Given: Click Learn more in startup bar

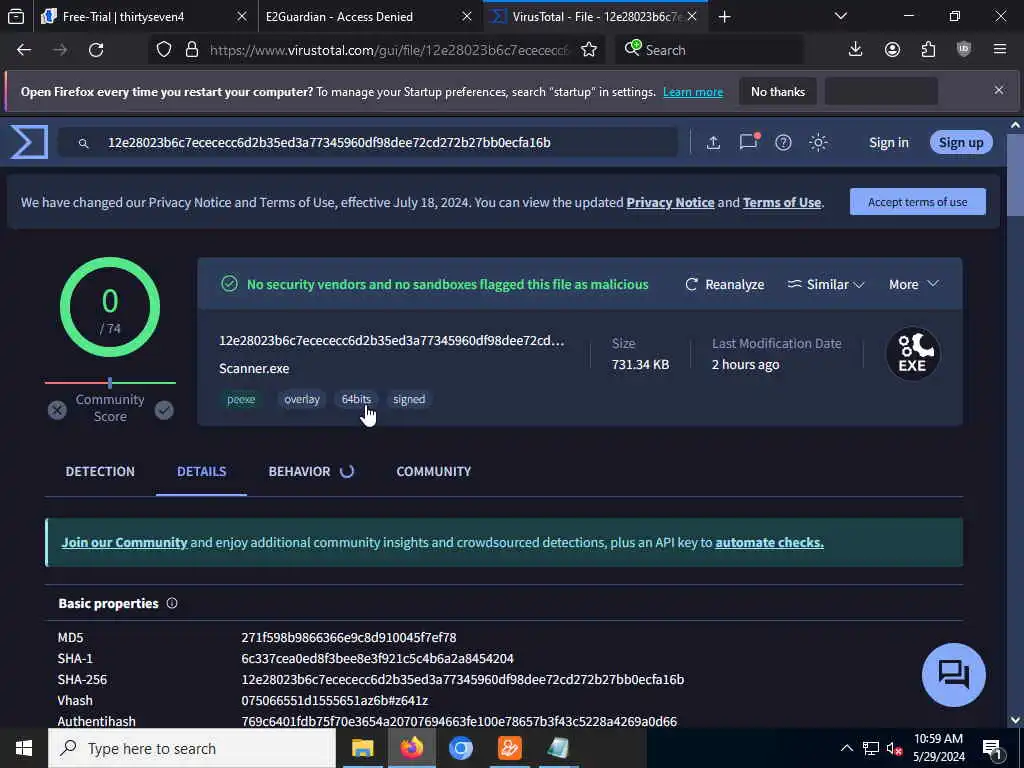Looking at the screenshot, I should click(693, 92).
